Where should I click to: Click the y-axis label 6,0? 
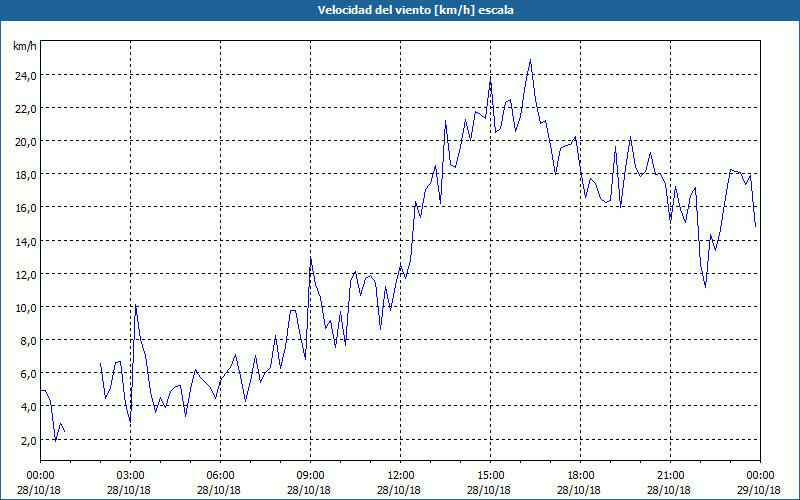(x=29, y=374)
